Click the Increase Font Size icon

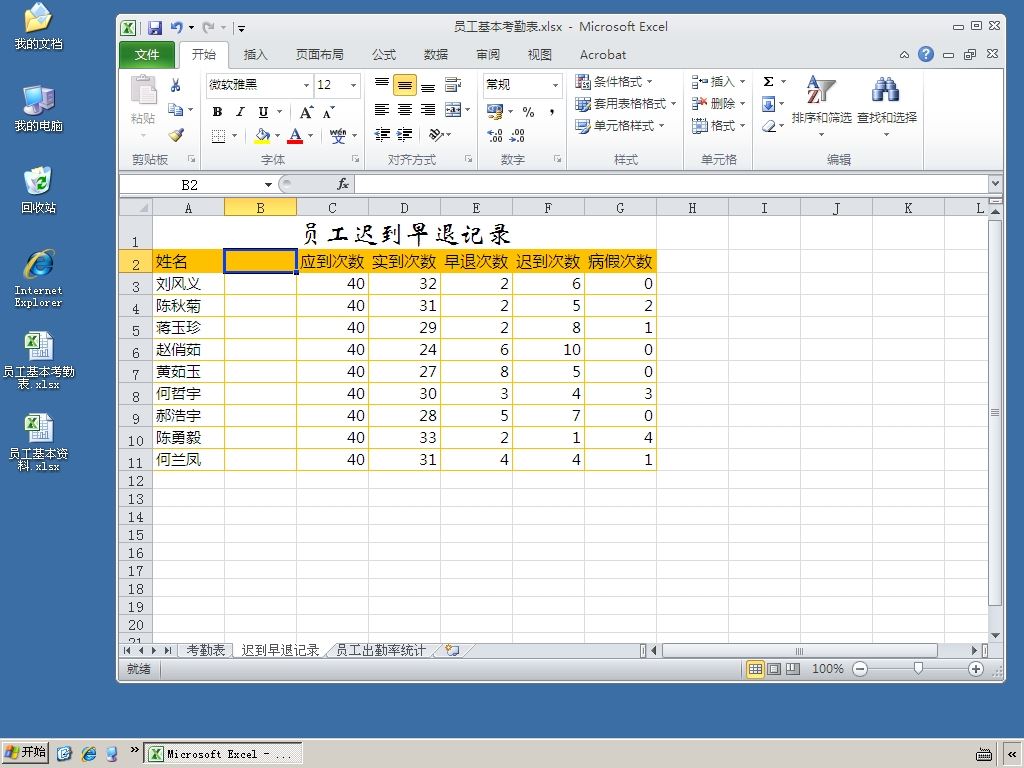(x=306, y=112)
